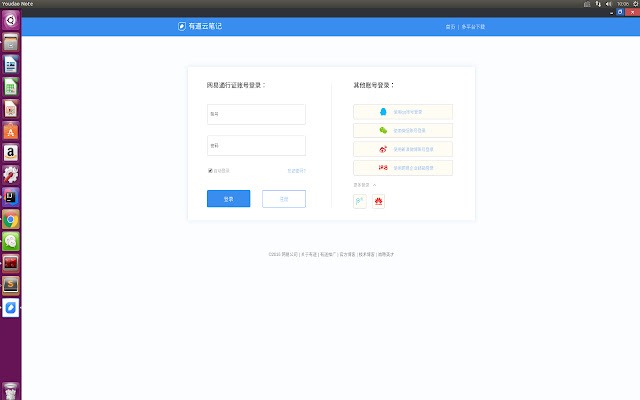Open the forgot password link
Viewport: 640px width, 400px height.
click(296, 171)
